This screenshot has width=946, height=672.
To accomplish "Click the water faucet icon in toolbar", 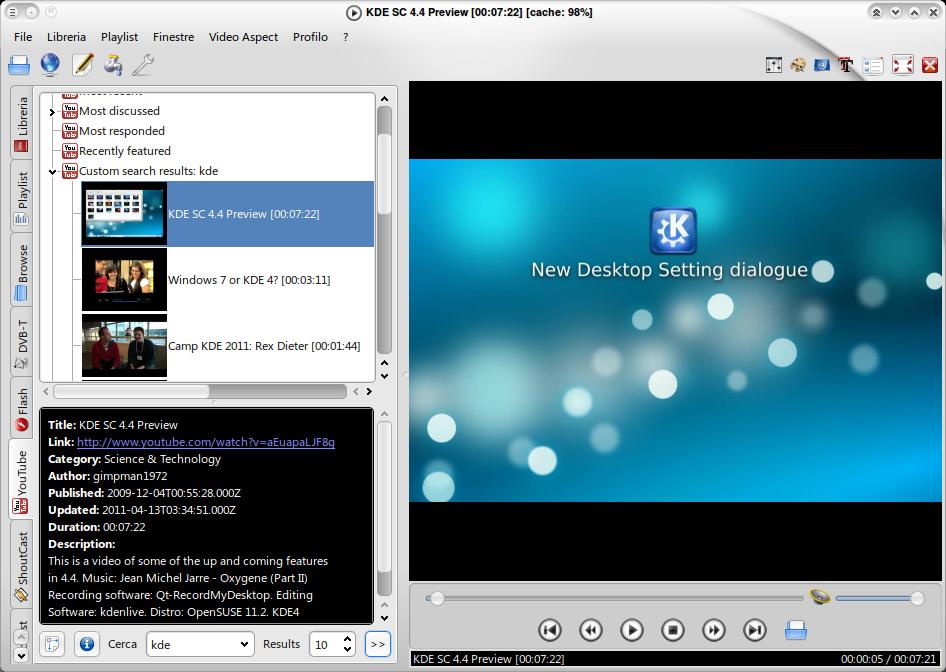I will point(113,65).
